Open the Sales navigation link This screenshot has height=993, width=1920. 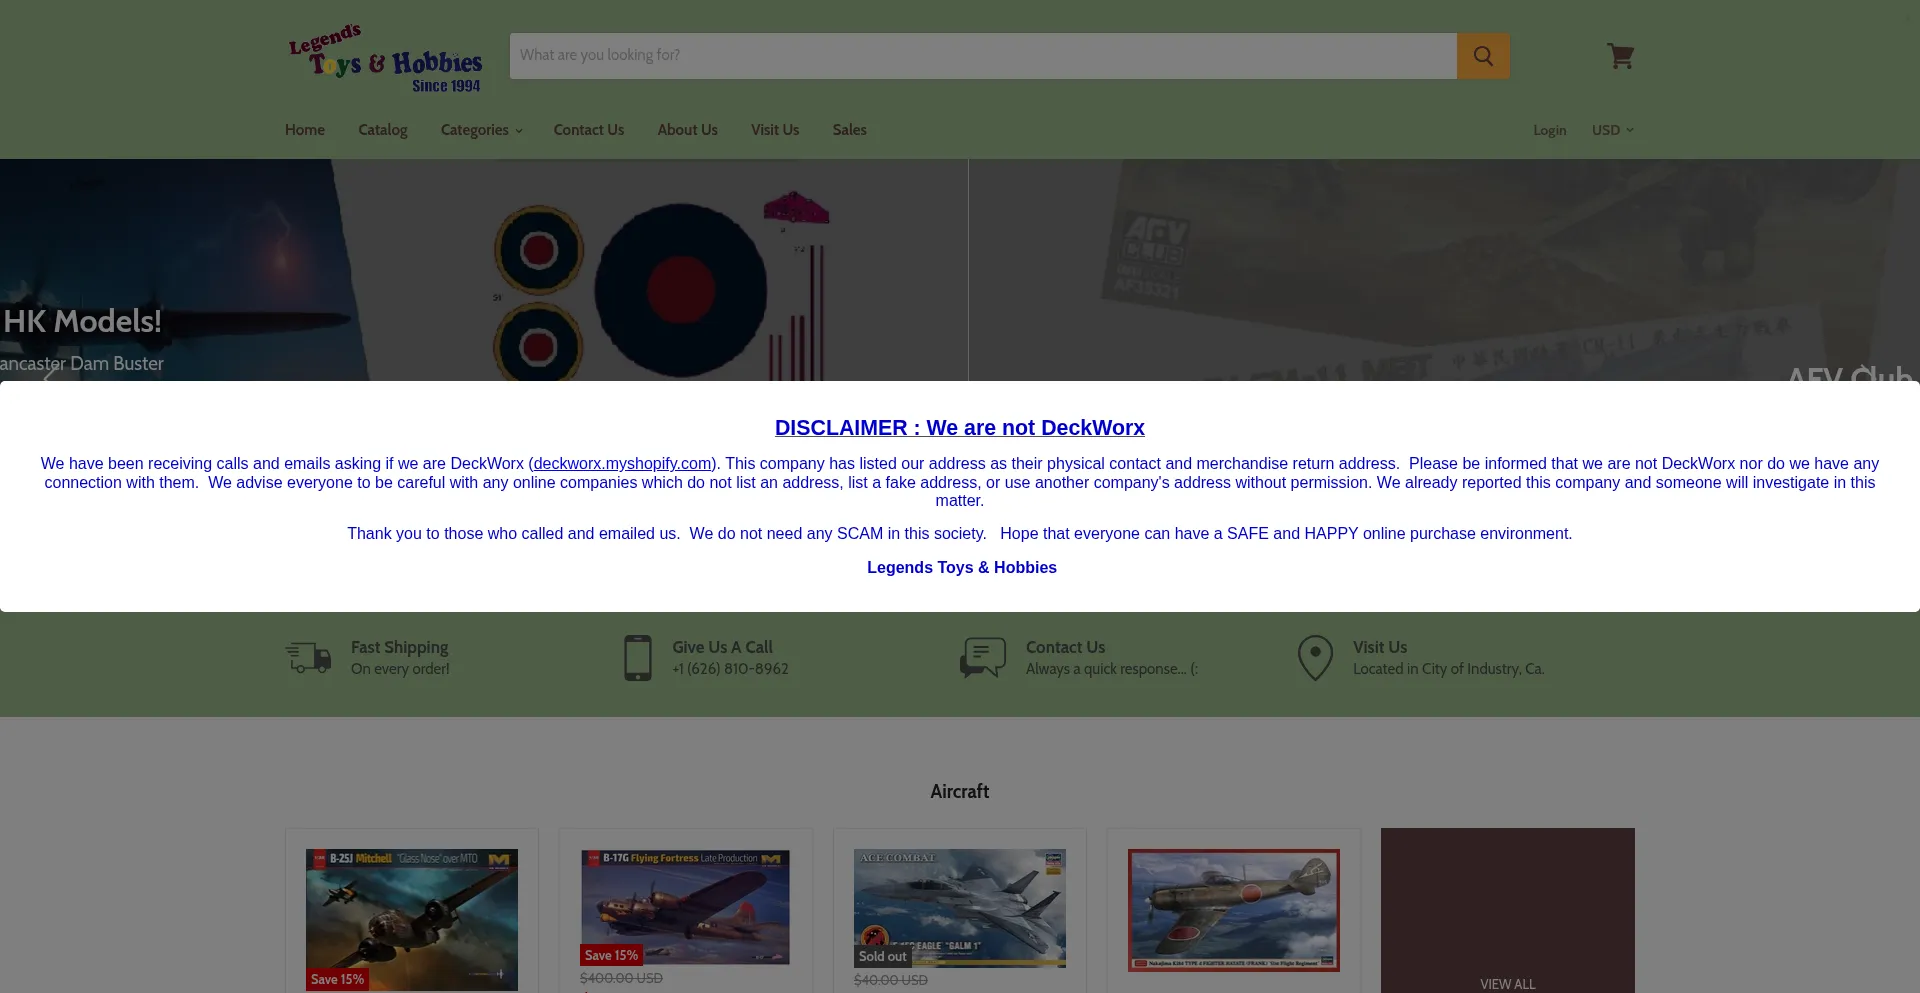[850, 130]
